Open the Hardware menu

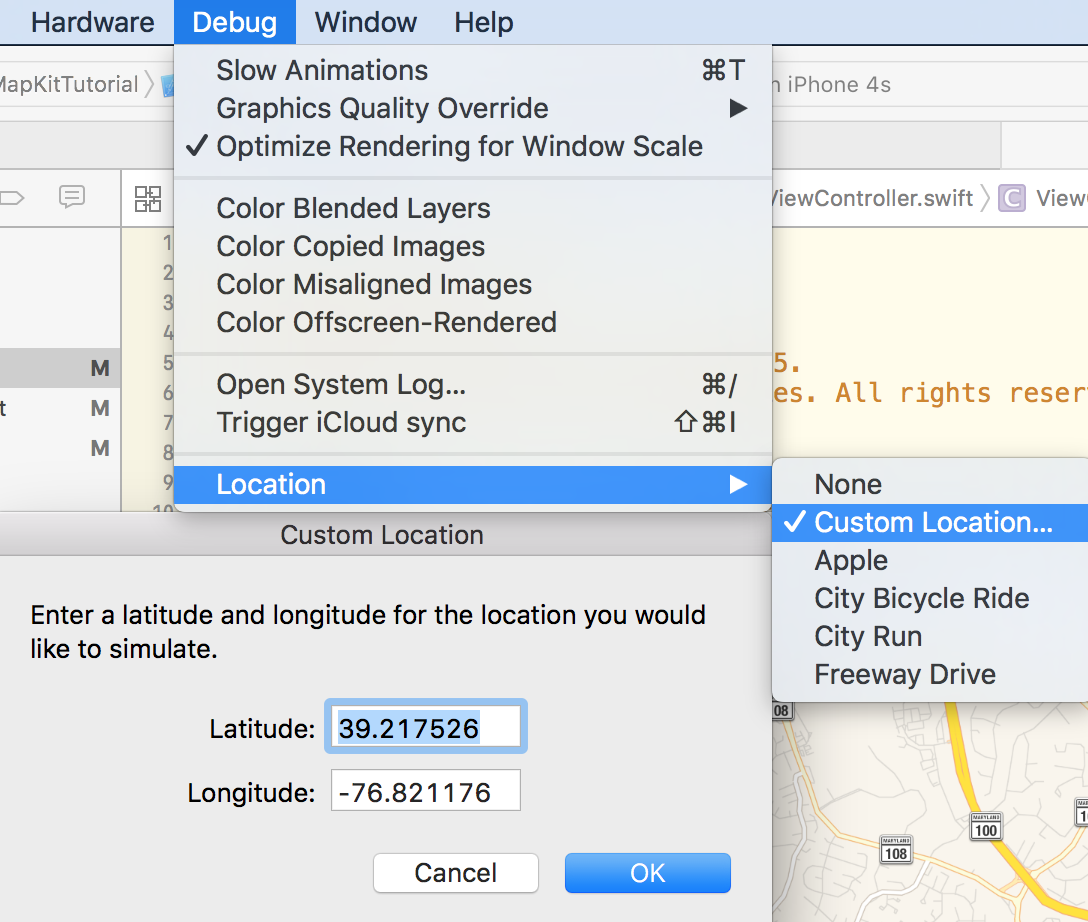(92, 22)
